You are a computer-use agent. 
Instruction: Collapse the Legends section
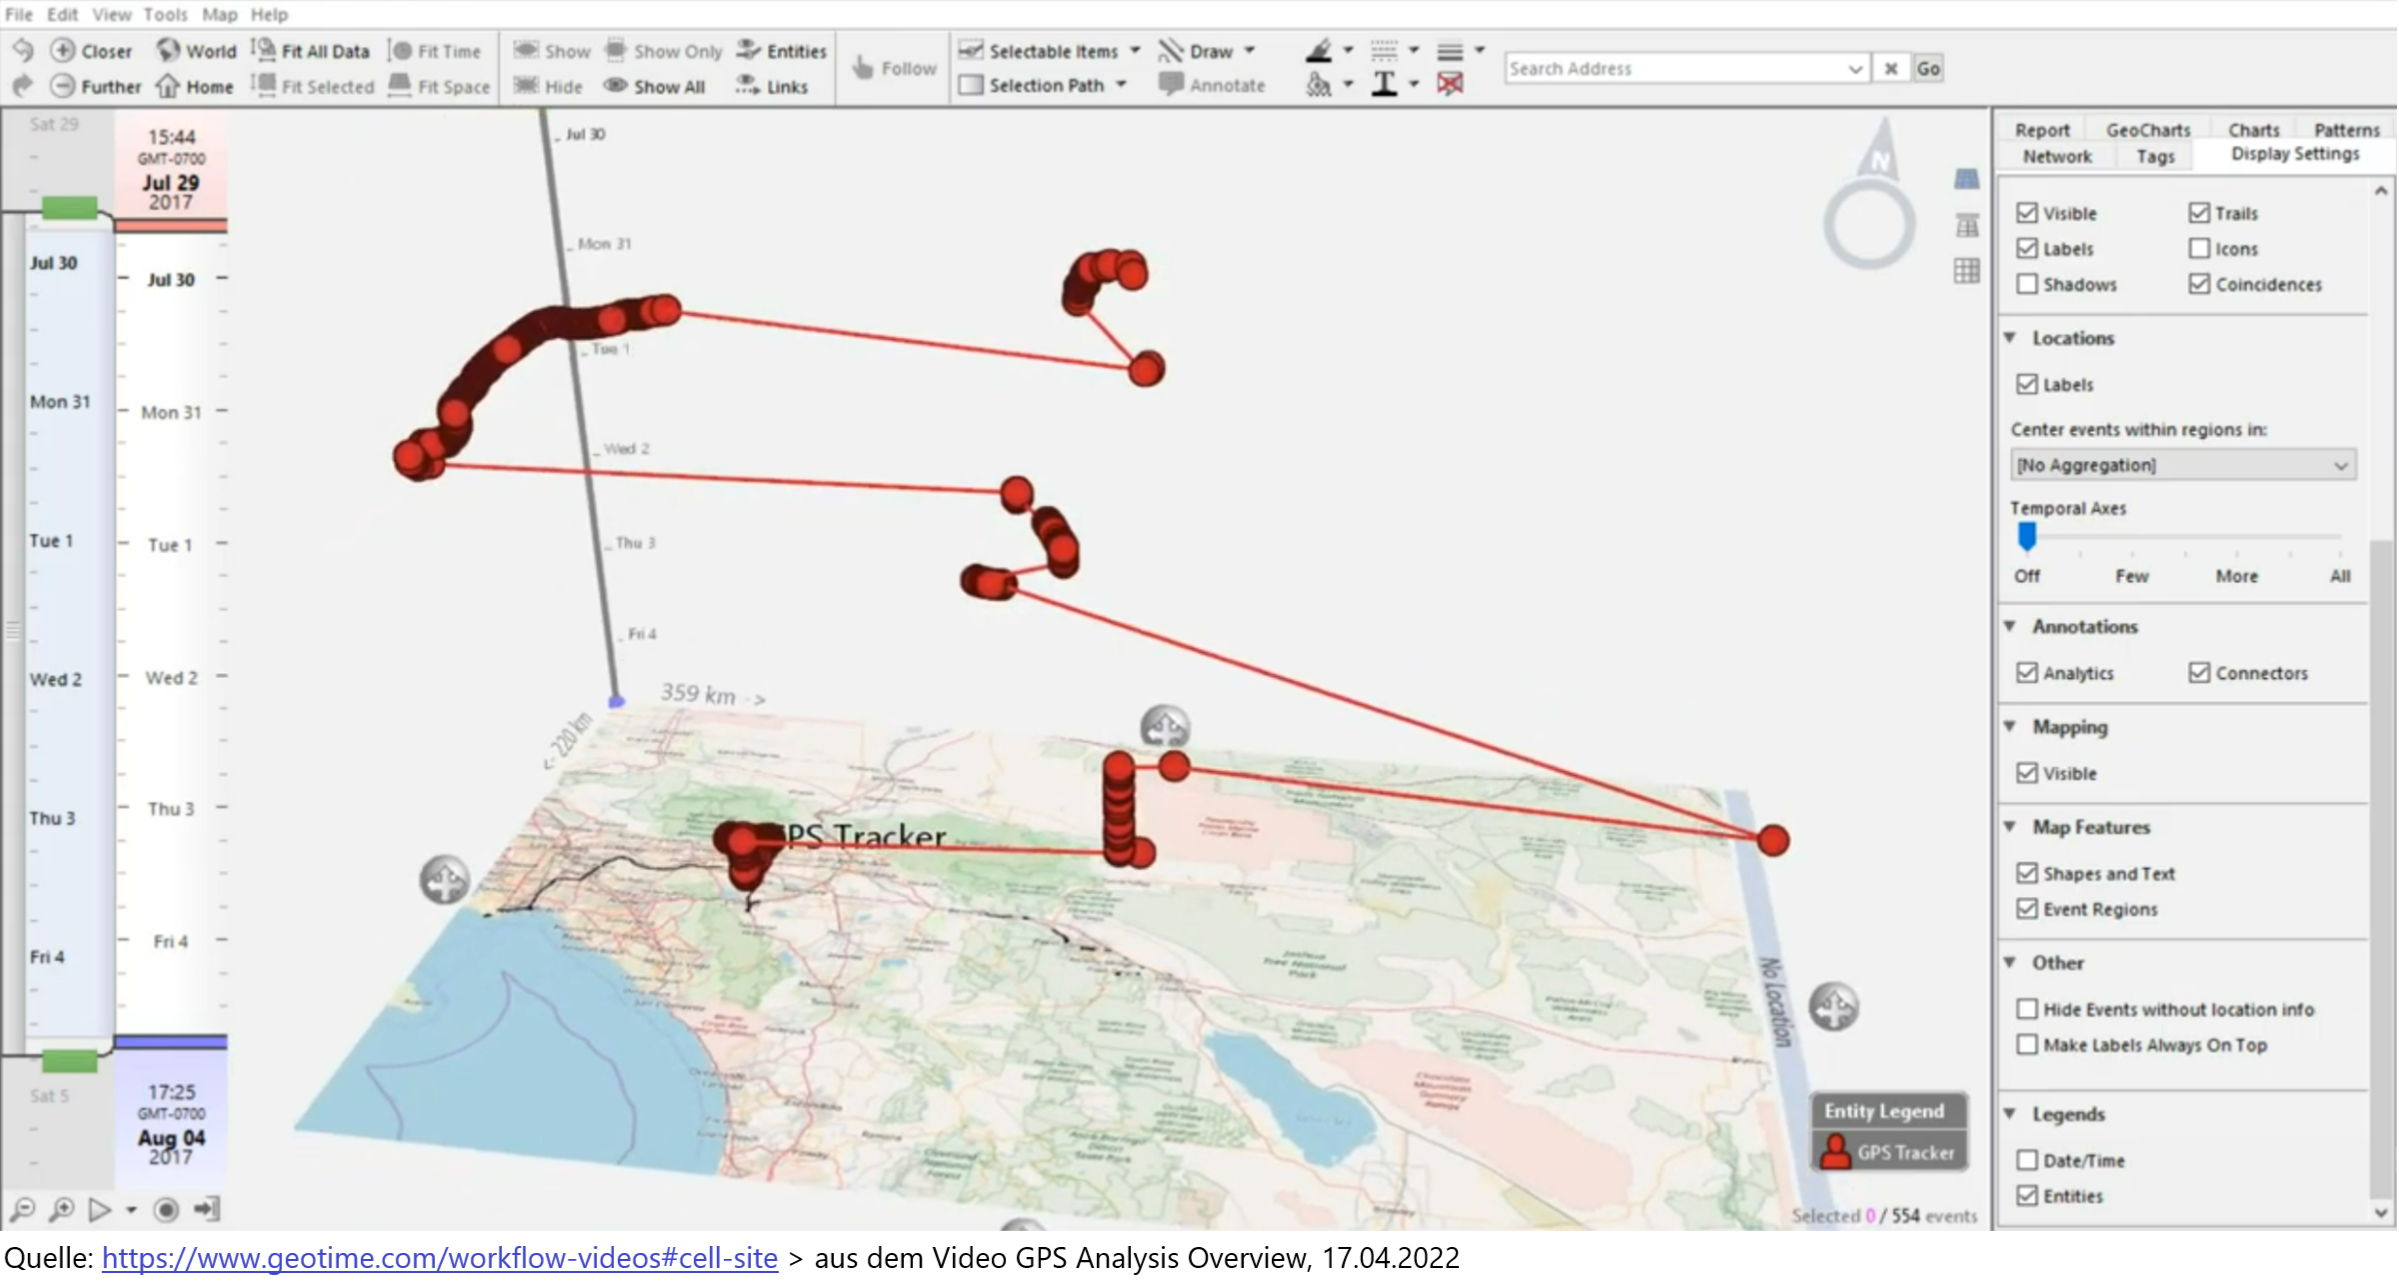point(2010,1114)
